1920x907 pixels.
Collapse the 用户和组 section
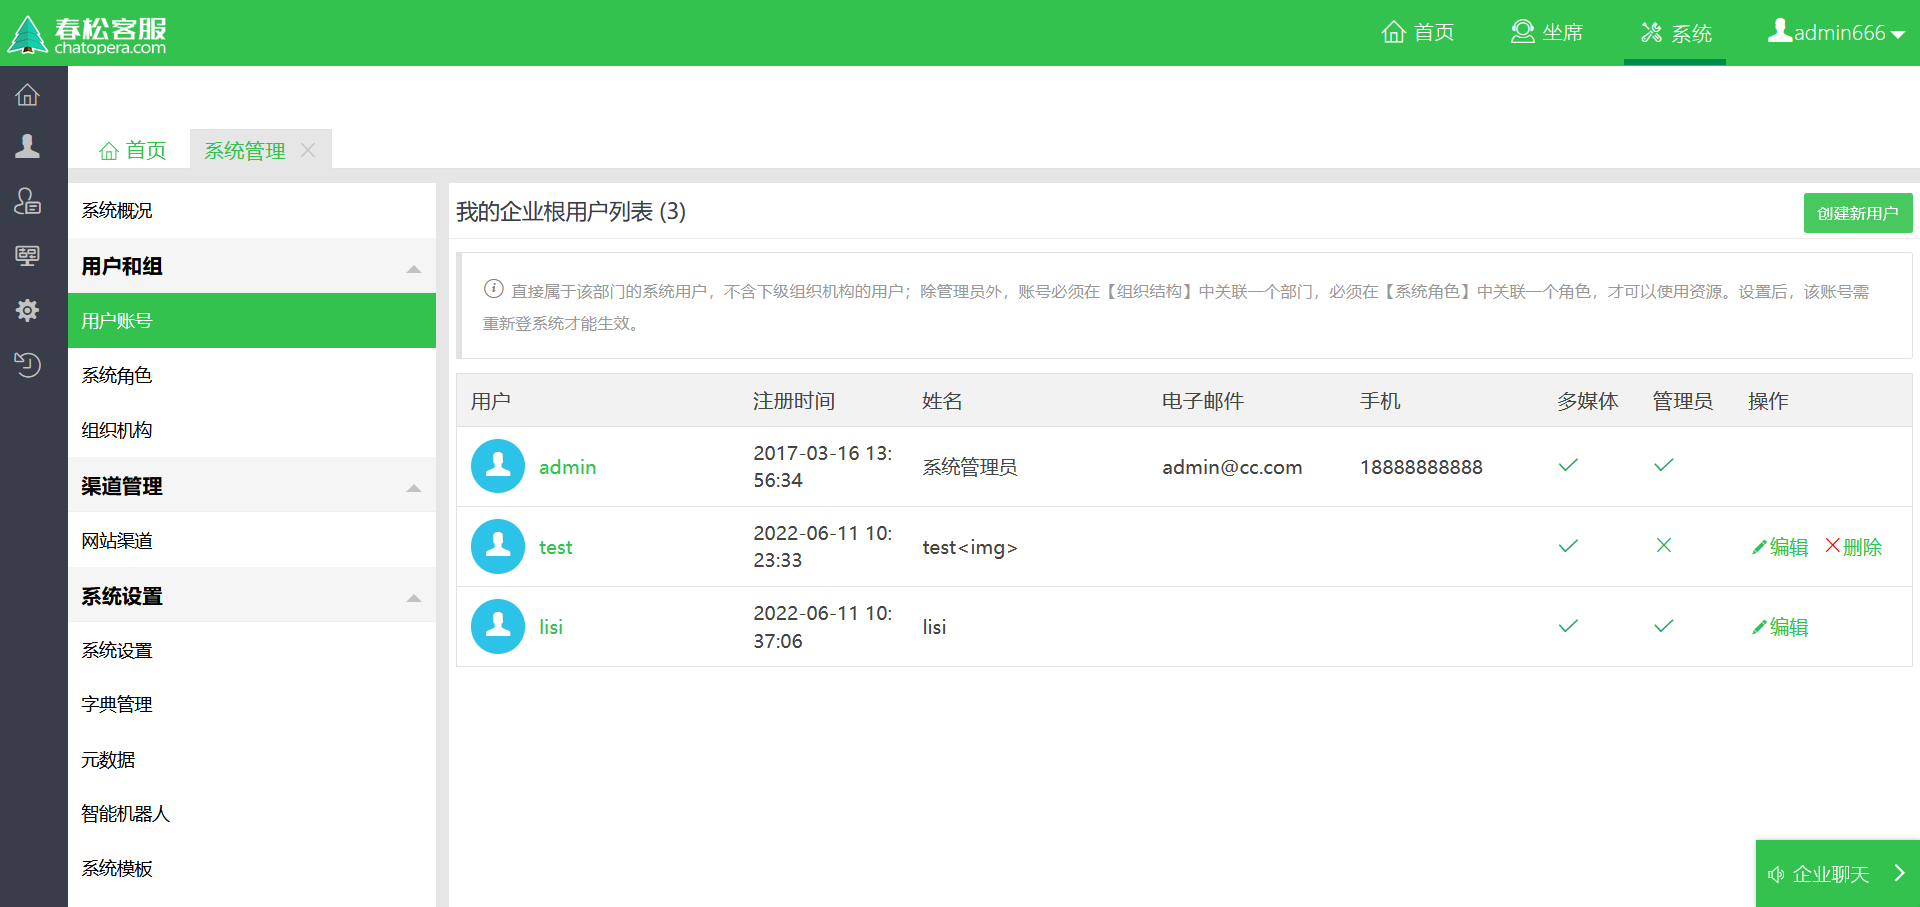pyautogui.click(x=413, y=268)
